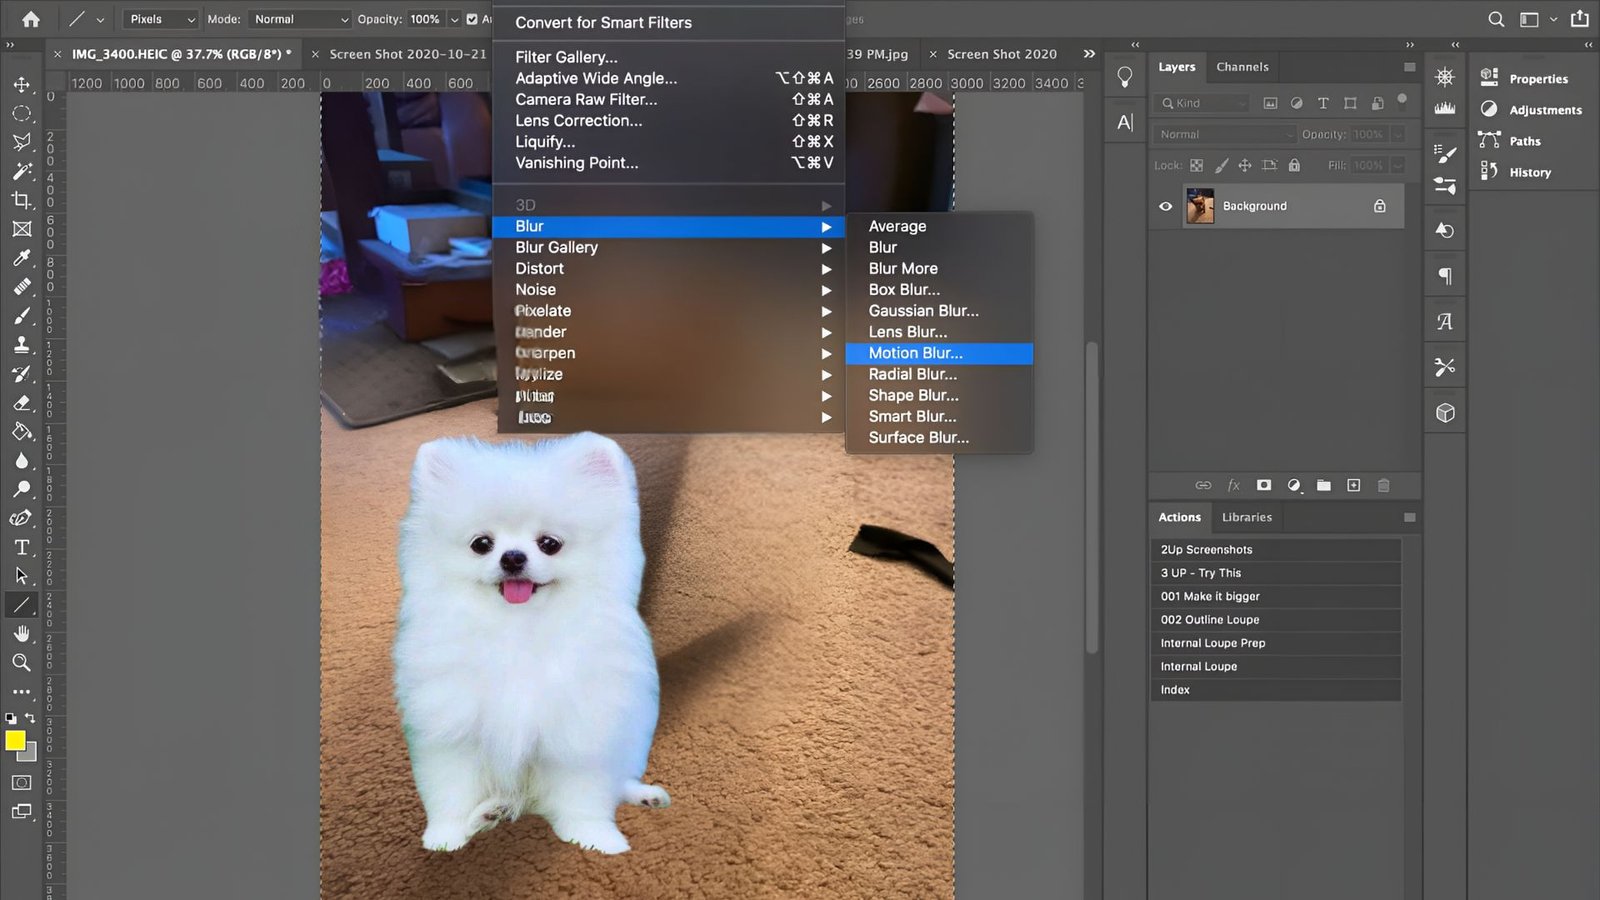Toggle Lock transparent pixels icon
The width and height of the screenshot is (1600, 900).
pos(1196,165)
